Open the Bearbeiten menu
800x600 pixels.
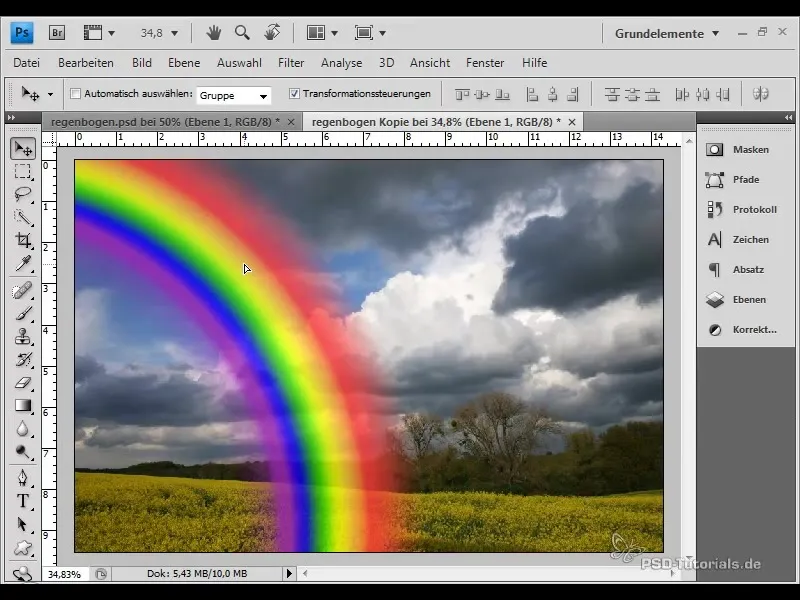(86, 63)
